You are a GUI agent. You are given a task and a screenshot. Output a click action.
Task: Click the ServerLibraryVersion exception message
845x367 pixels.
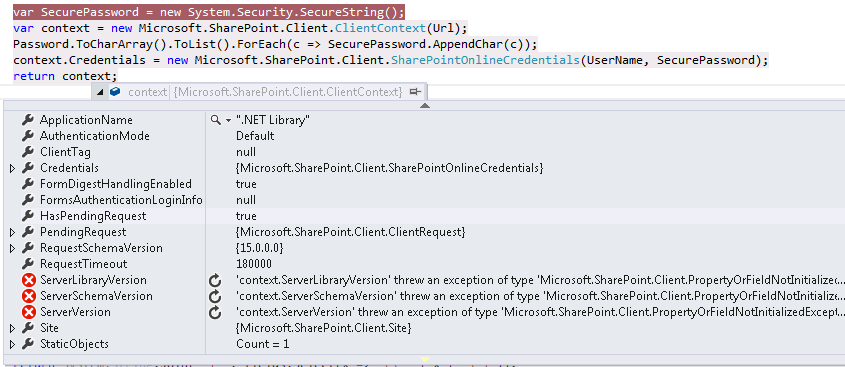coord(540,280)
